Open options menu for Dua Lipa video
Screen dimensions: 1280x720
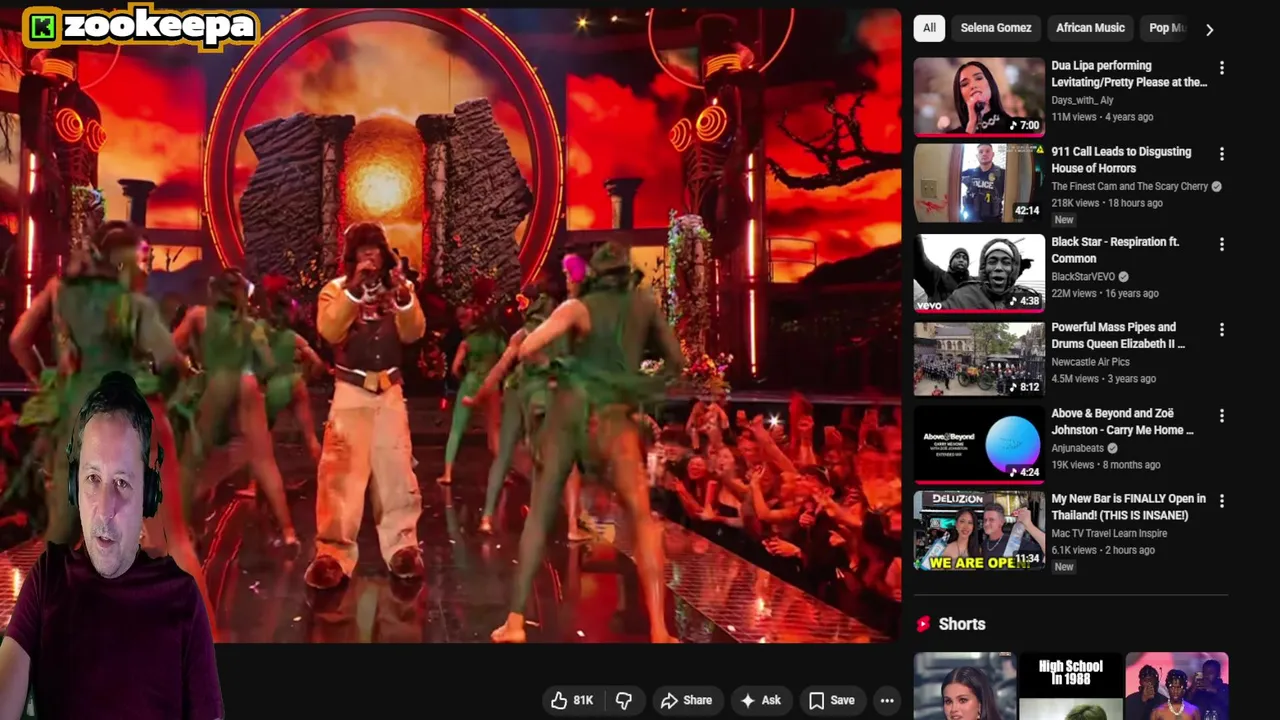click(1221, 68)
